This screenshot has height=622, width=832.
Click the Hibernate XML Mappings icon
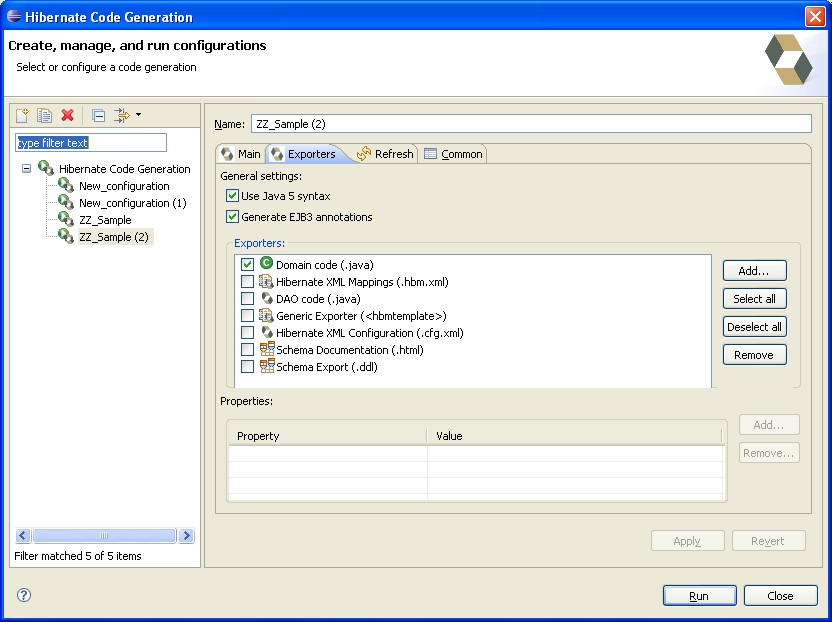(266, 281)
